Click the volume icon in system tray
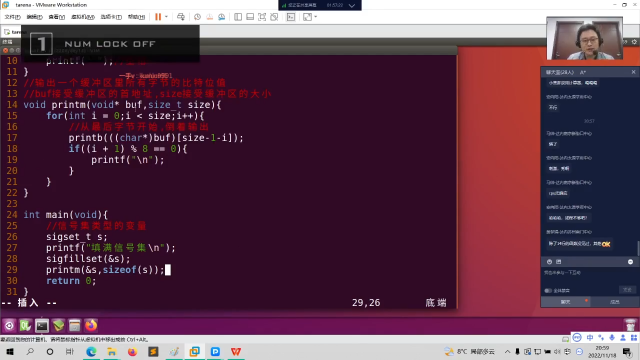Screen dimensions: 640x360 pos(557,351)
